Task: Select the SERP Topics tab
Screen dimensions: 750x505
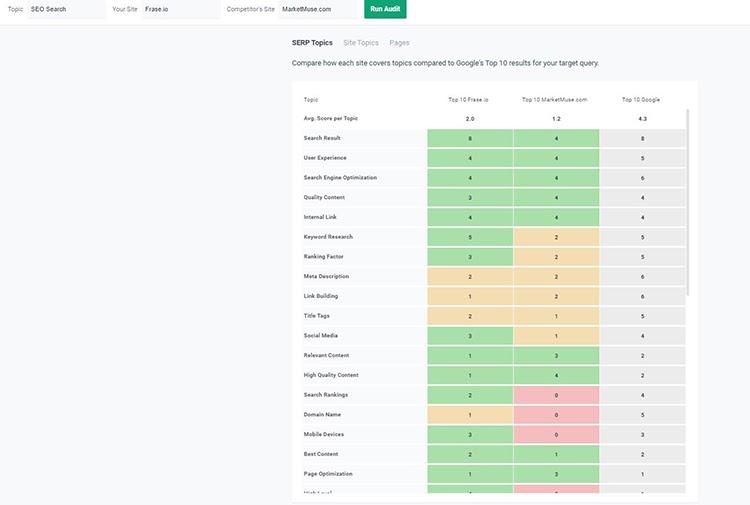Action: coord(312,43)
